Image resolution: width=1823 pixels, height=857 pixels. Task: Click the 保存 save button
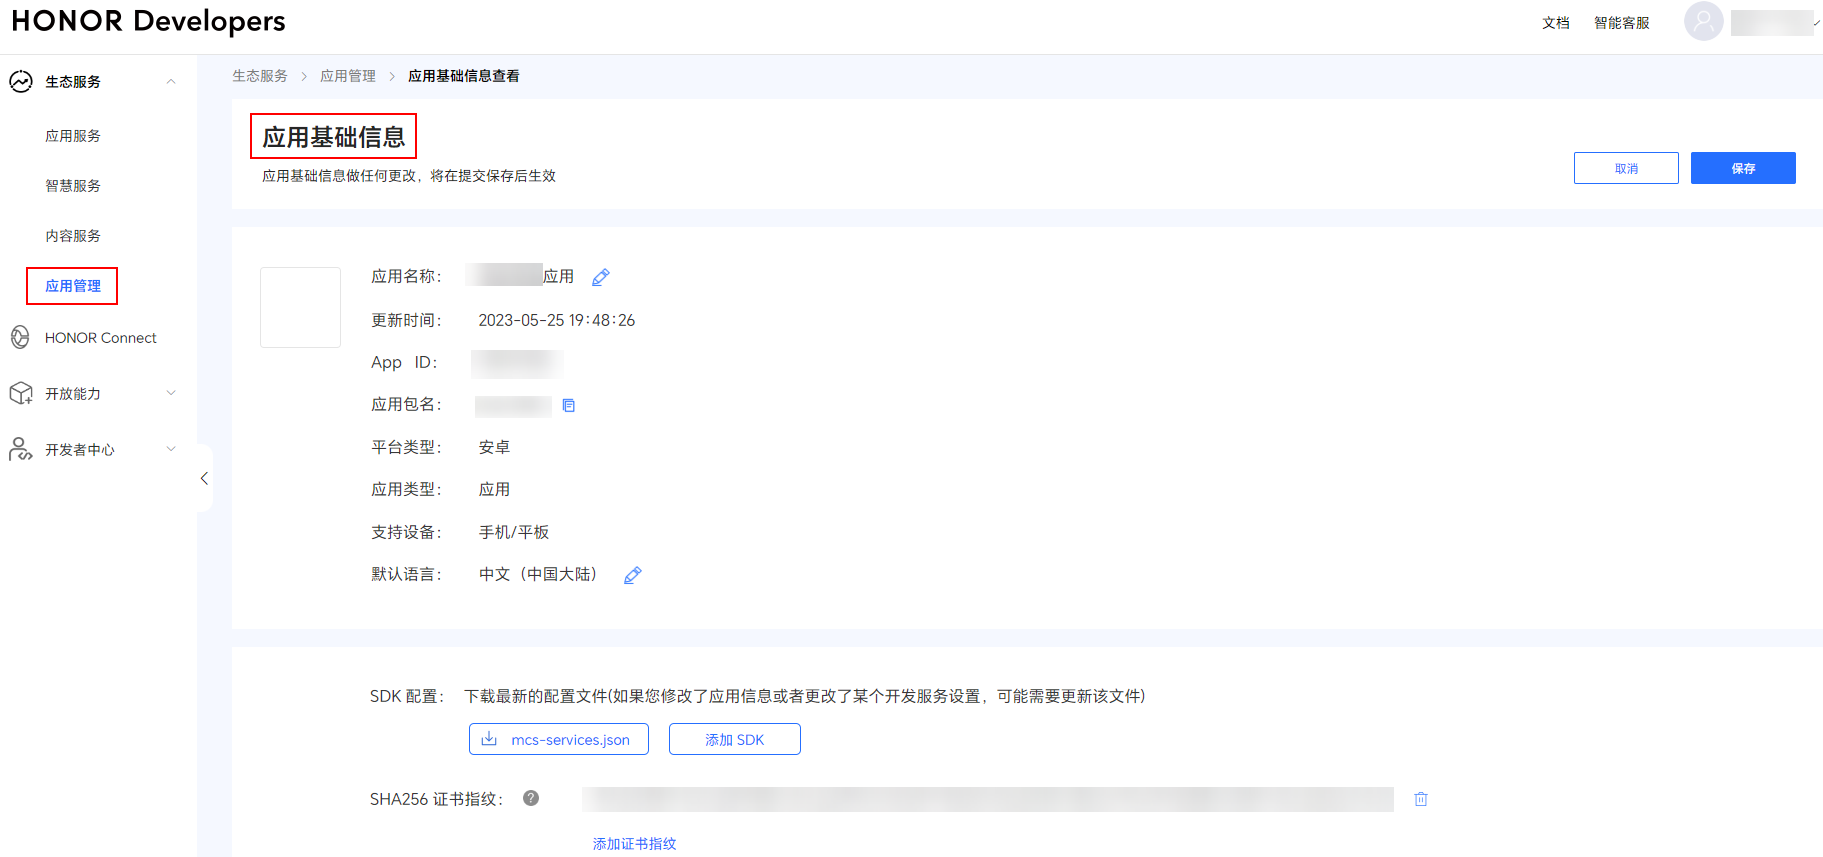click(1743, 168)
